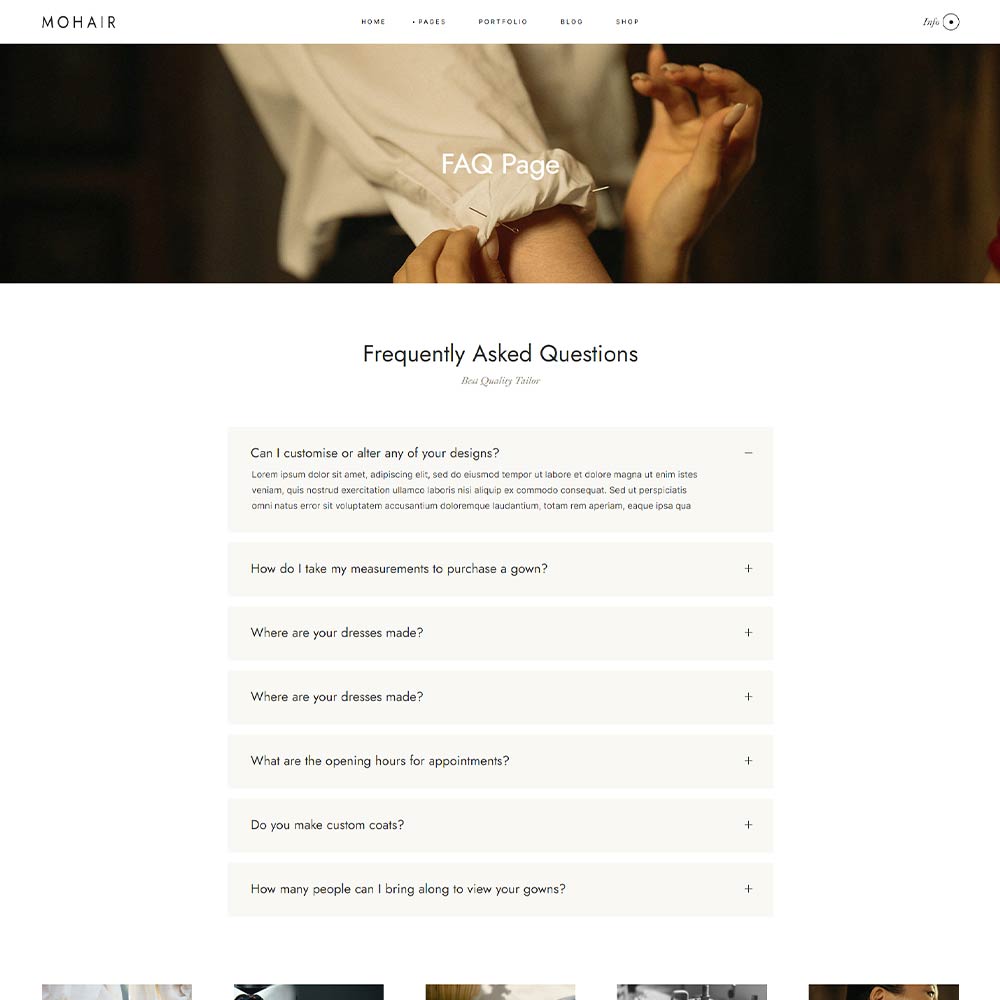Go to Portfolio in navigation
This screenshot has width=1000, height=1000.
[x=503, y=22]
